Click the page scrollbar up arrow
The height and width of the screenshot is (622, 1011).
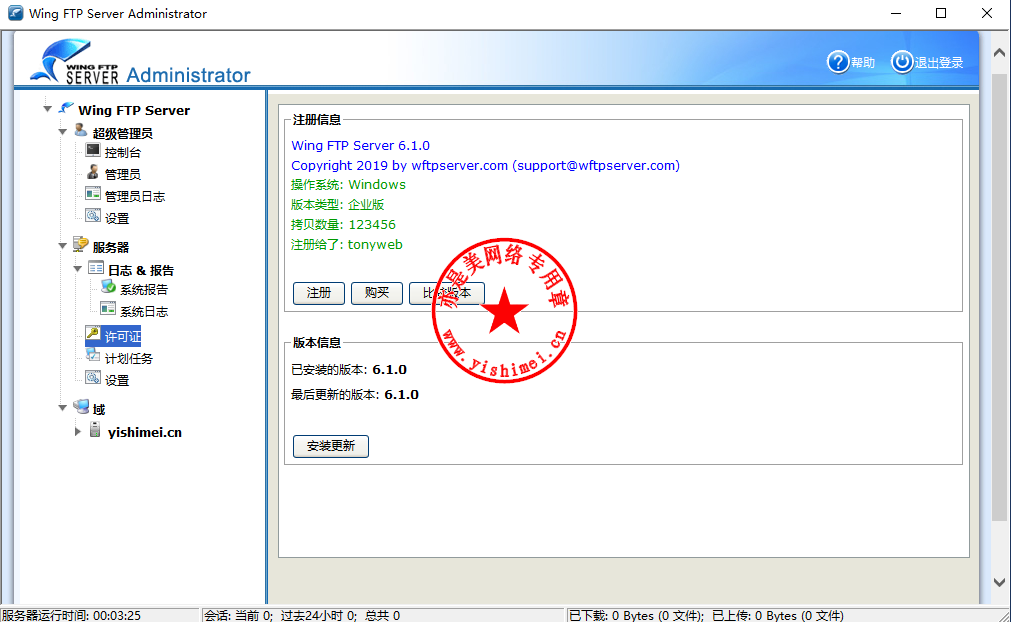[x=999, y=53]
